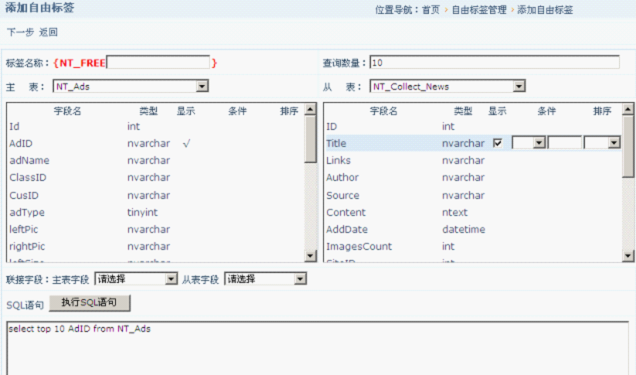Select the adName field row
Viewport: 636px width, 375px height.
point(156,160)
